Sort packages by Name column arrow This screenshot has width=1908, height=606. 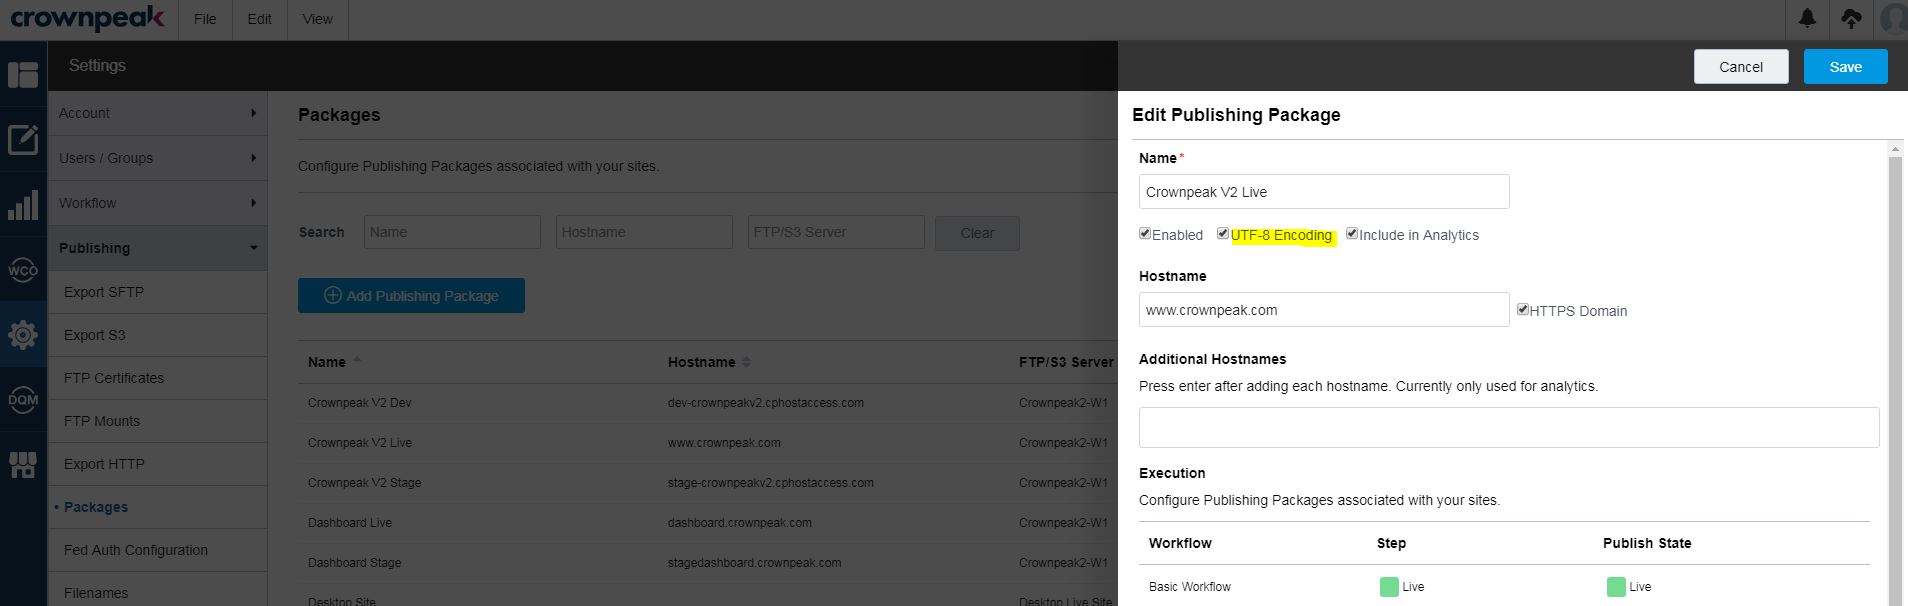coord(357,361)
